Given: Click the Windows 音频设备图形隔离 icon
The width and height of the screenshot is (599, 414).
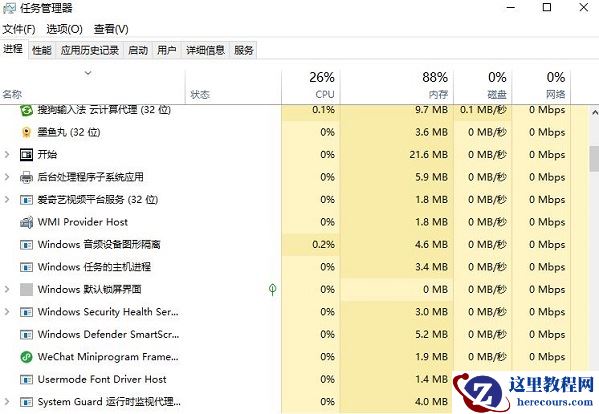Looking at the screenshot, I should point(26,245).
